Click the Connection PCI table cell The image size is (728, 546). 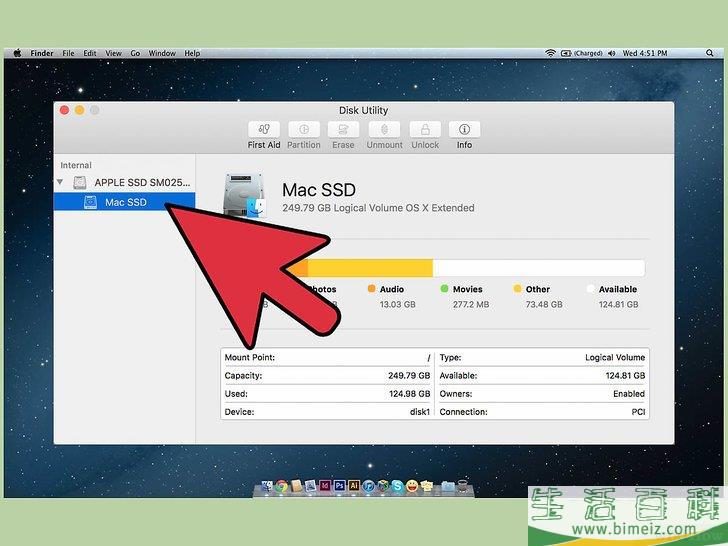click(x=542, y=411)
